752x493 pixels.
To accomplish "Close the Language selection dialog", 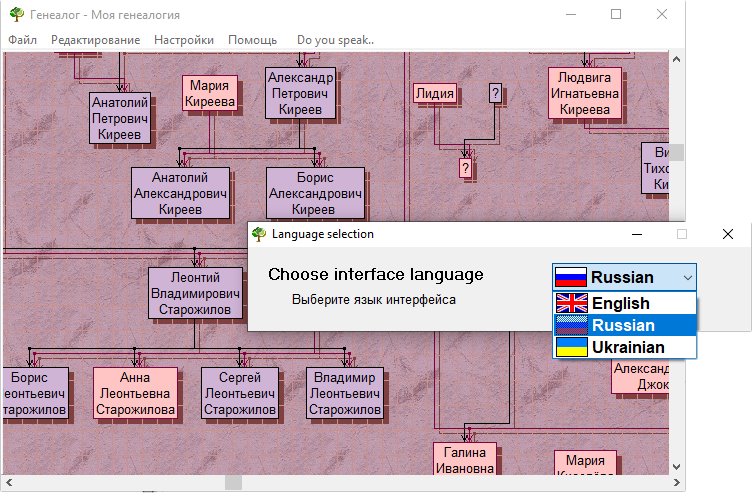I will [728, 234].
